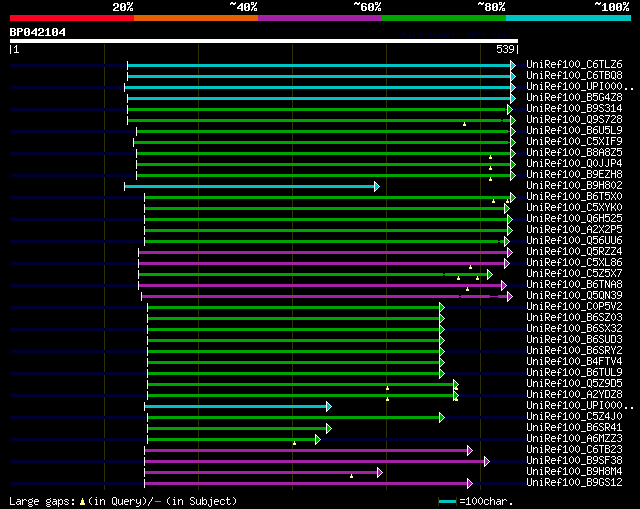Click the purple ~60% identity legend segment
The width and height of the screenshot is (640, 509).
(320, 18)
